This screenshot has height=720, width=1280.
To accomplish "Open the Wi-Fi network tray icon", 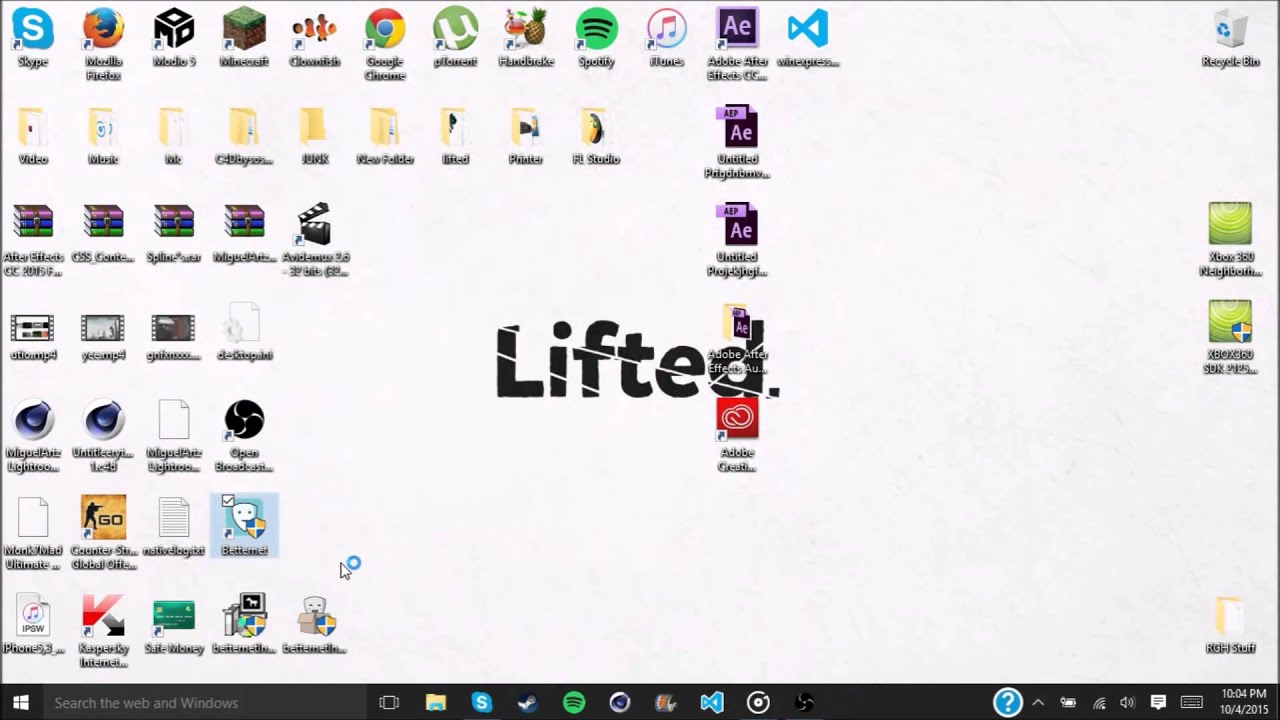I will pos(1098,703).
